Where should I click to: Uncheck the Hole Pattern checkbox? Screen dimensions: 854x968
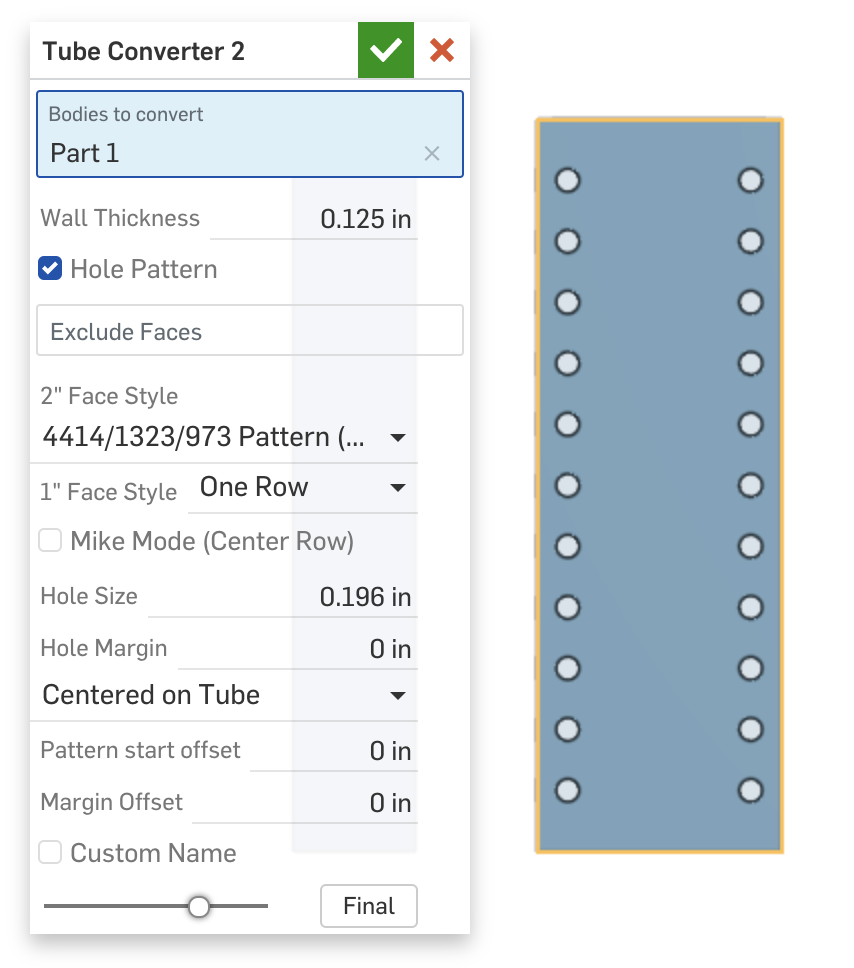tap(50, 269)
